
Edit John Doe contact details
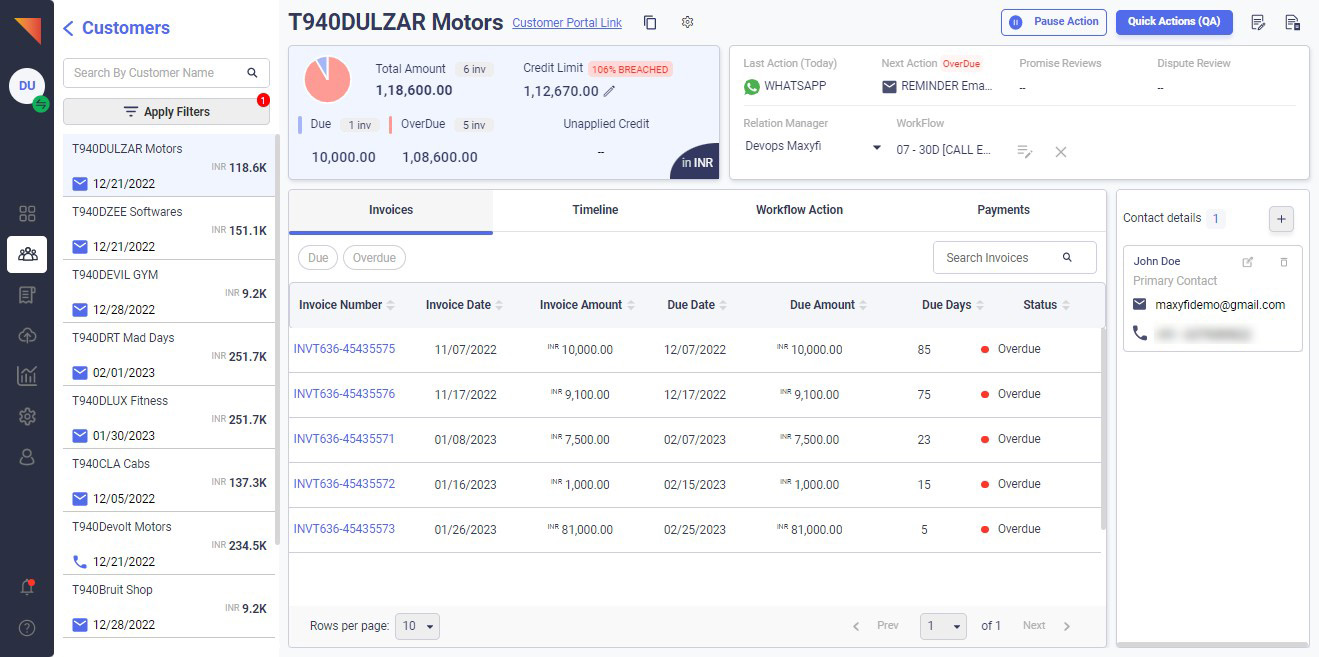click(x=1247, y=262)
